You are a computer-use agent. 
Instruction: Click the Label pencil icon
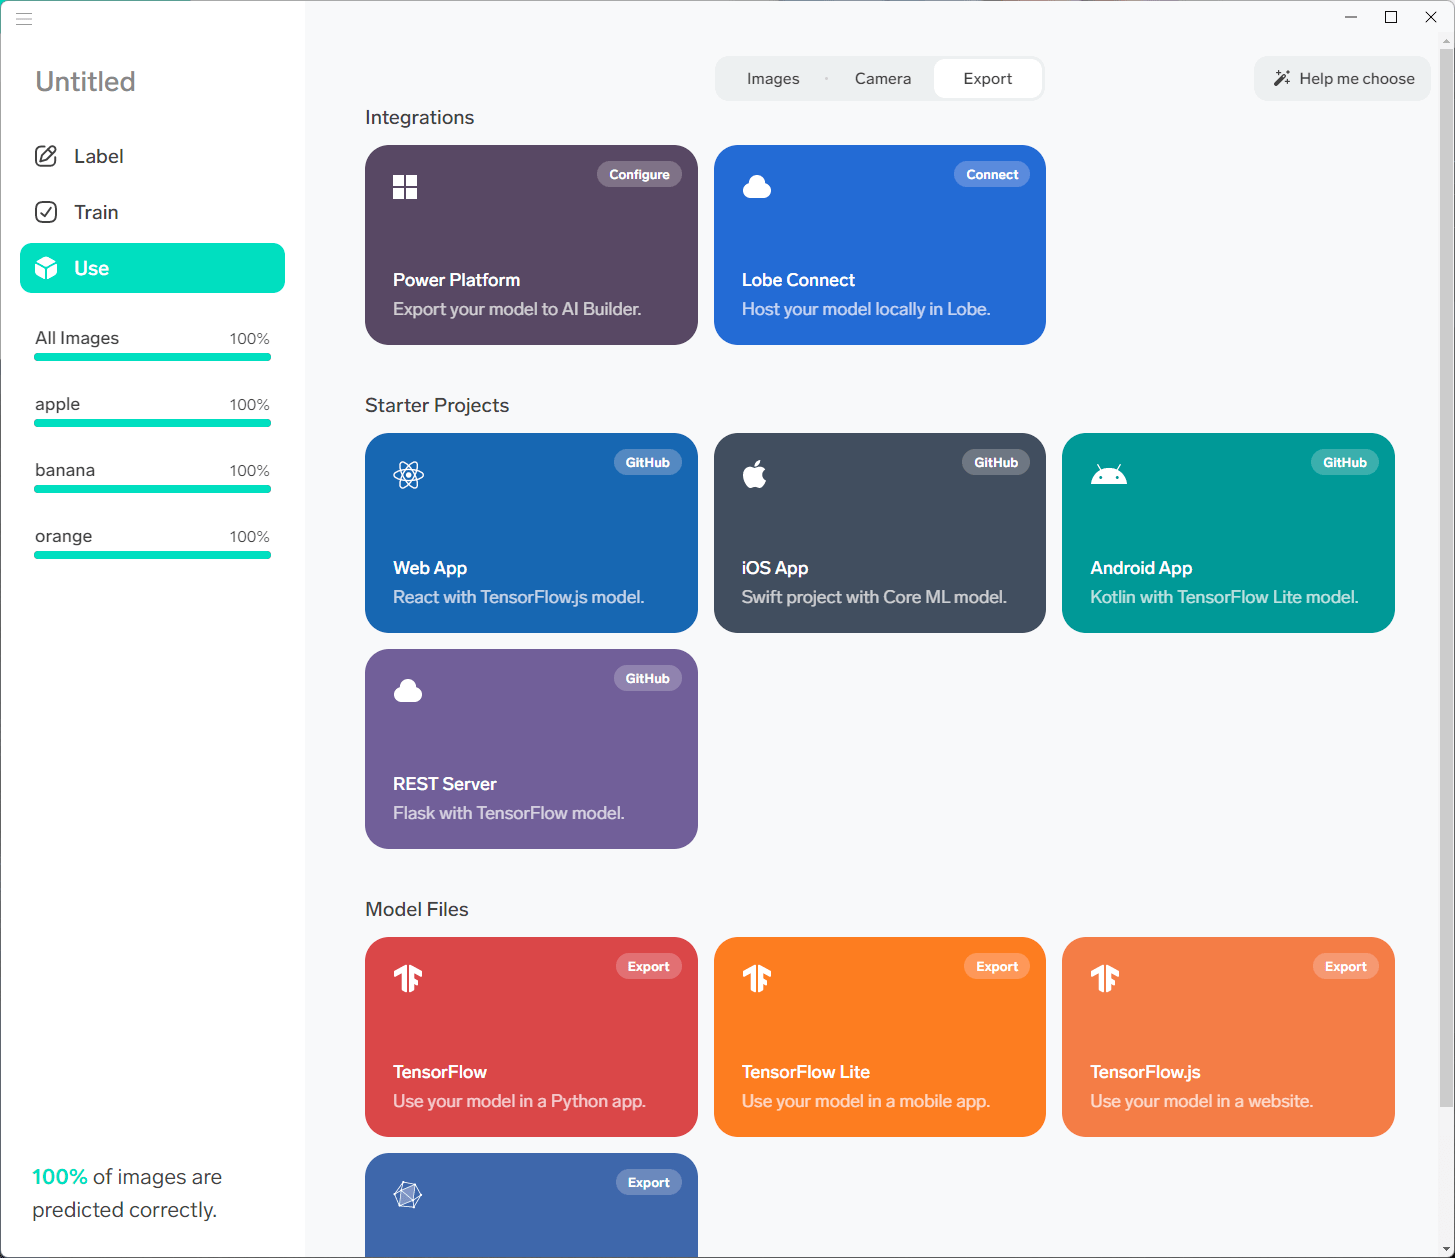pyautogui.click(x=46, y=156)
